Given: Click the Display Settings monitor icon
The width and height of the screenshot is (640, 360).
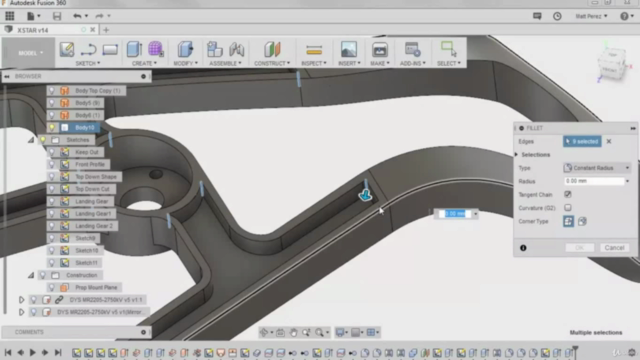Looking at the screenshot, I should pos(340,333).
